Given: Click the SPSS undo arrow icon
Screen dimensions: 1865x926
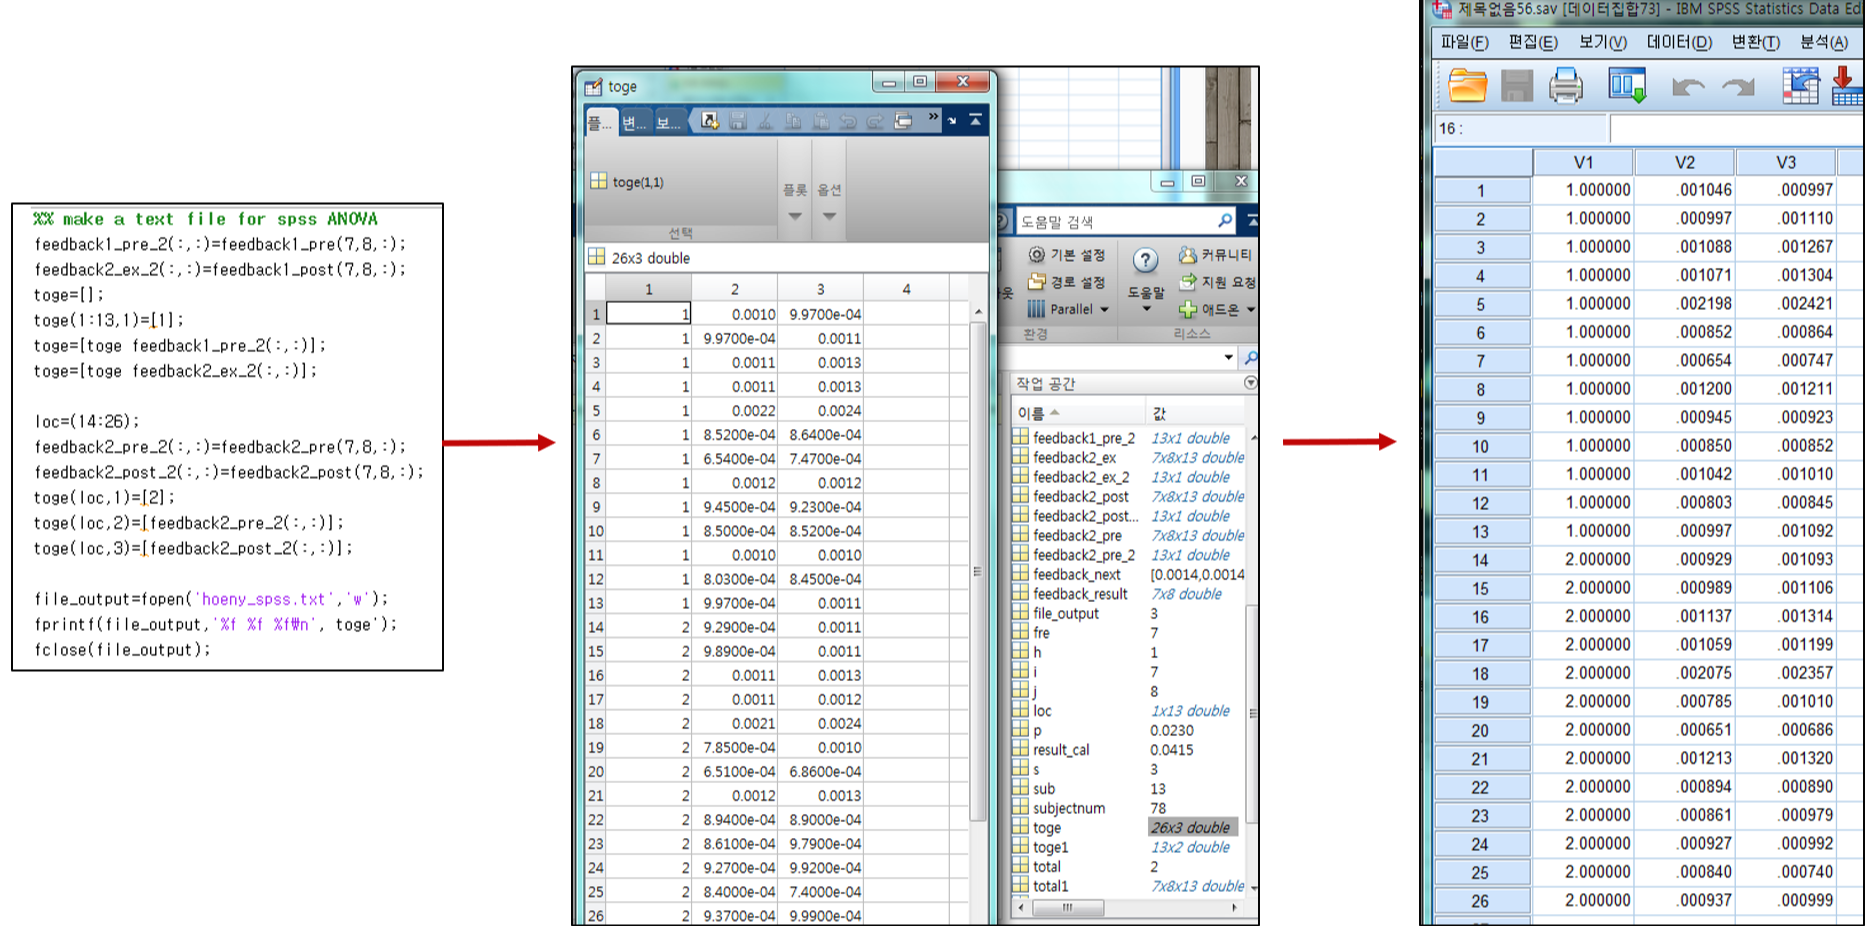Looking at the screenshot, I should [1688, 87].
